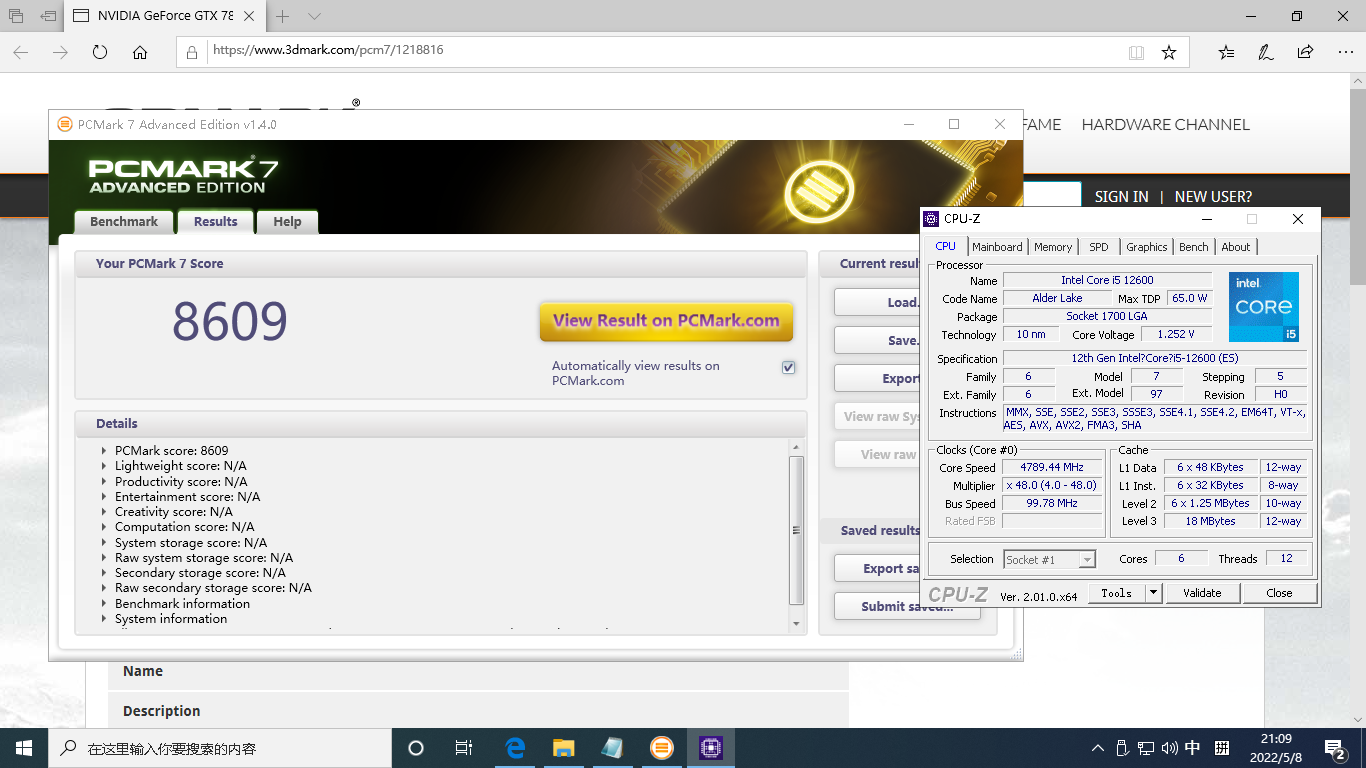Click View Result on PCMark.com button

pyautogui.click(x=666, y=321)
